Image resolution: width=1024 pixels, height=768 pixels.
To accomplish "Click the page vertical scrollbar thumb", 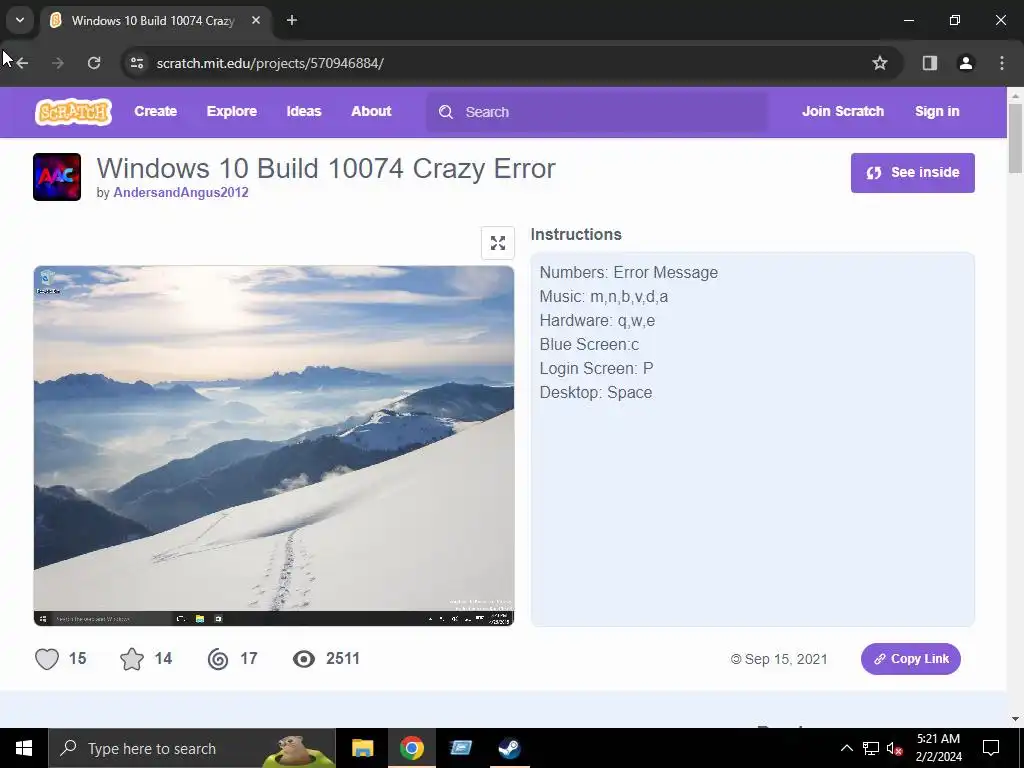I will [1015, 138].
